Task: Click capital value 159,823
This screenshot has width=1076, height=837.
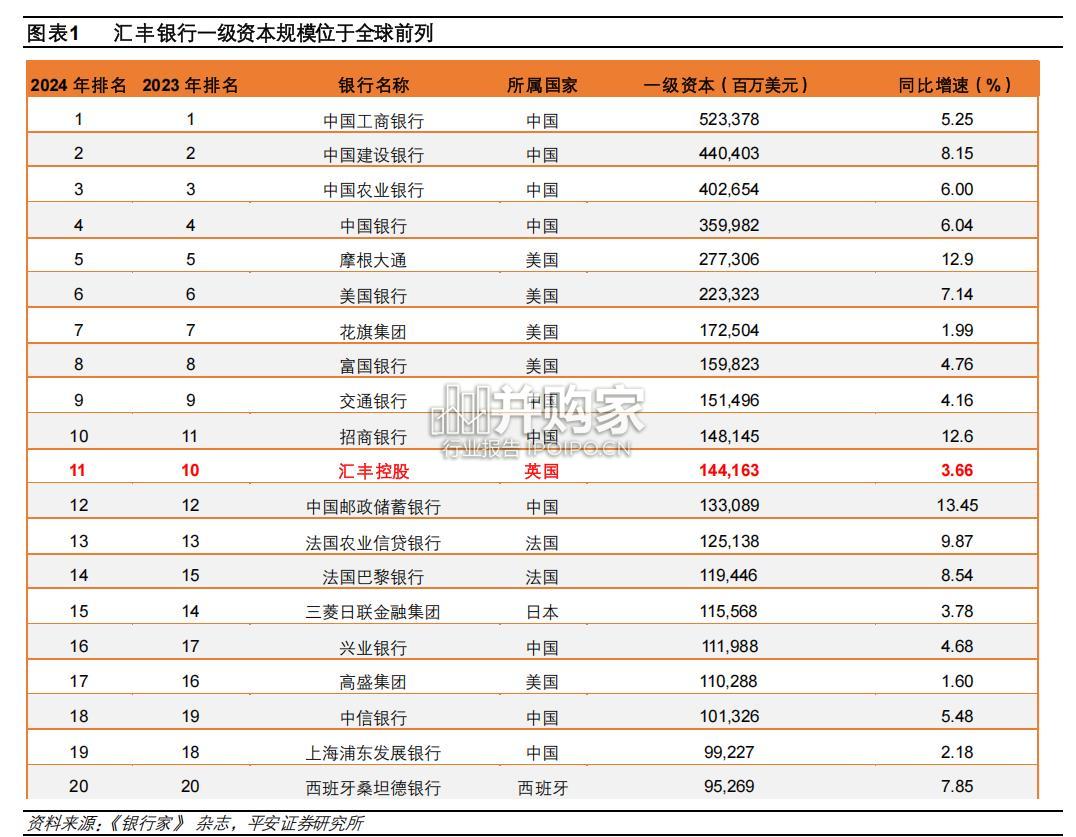Action: [729, 364]
